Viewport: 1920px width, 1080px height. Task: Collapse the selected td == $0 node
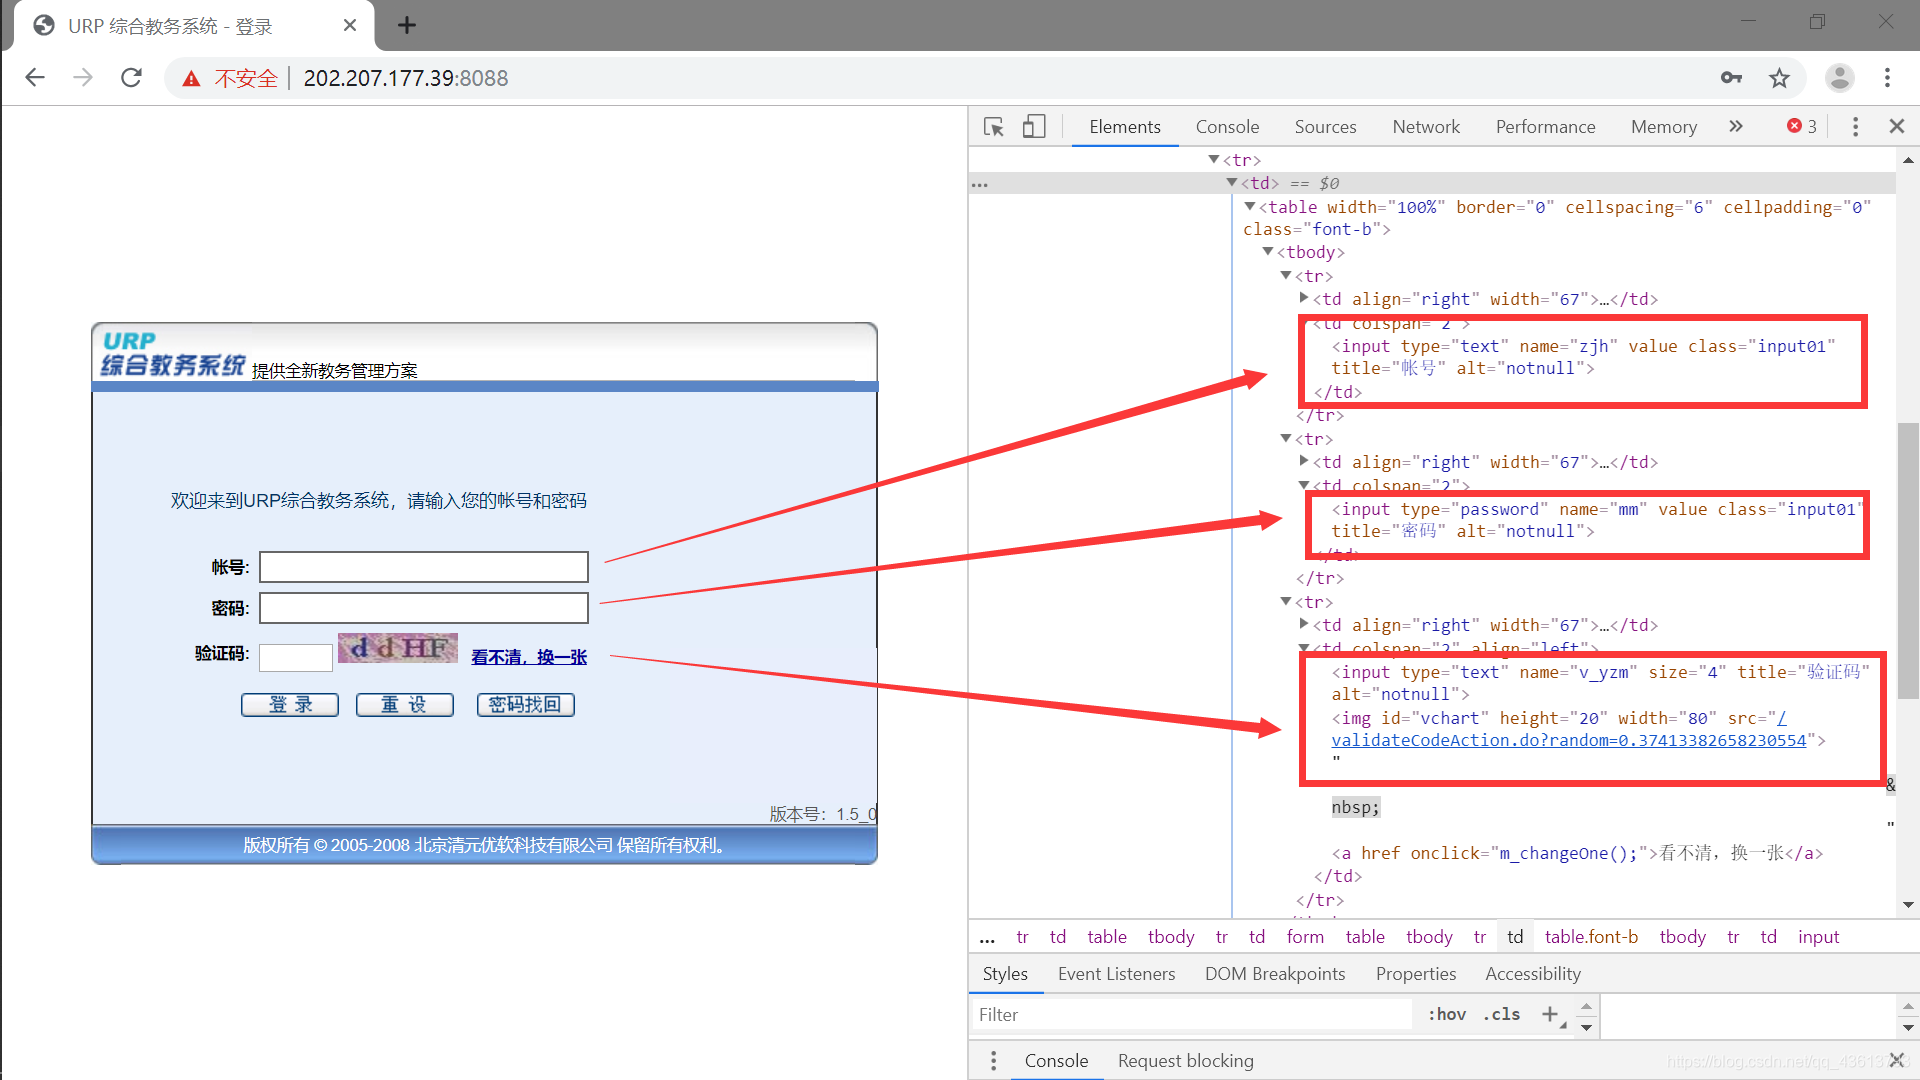[1232, 183]
